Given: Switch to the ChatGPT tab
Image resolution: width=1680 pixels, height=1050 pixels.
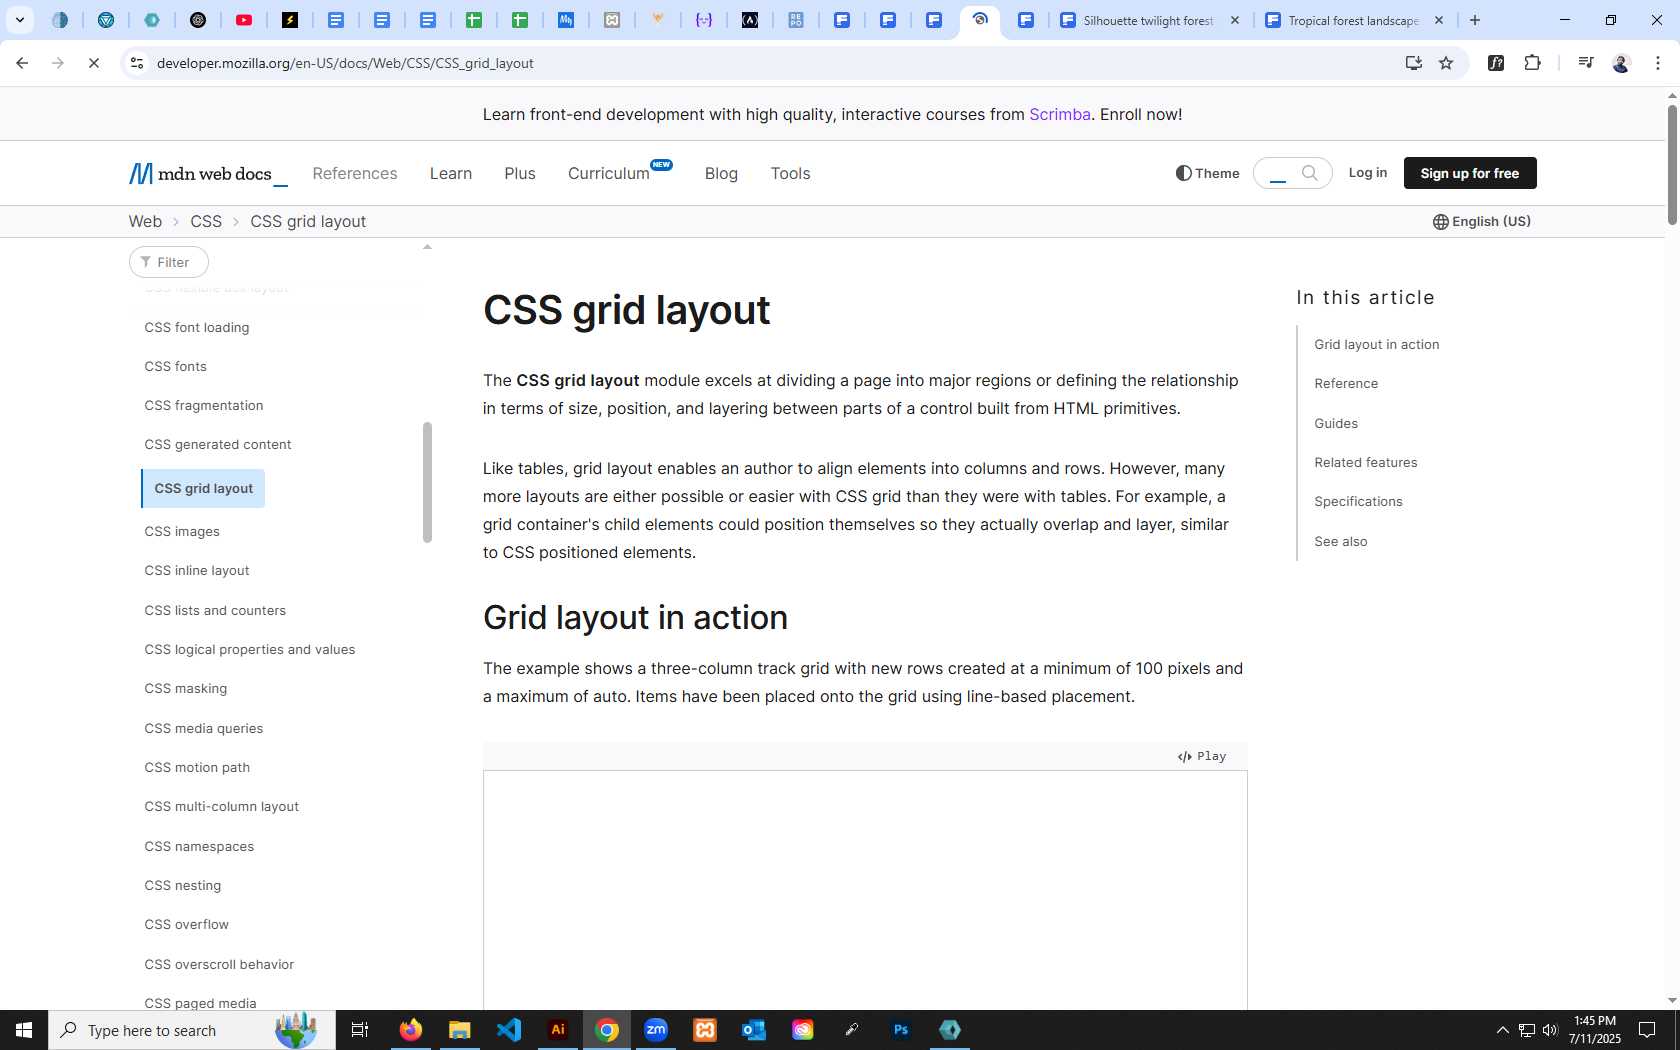Looking at the screenshot, I should pos(198,20).
